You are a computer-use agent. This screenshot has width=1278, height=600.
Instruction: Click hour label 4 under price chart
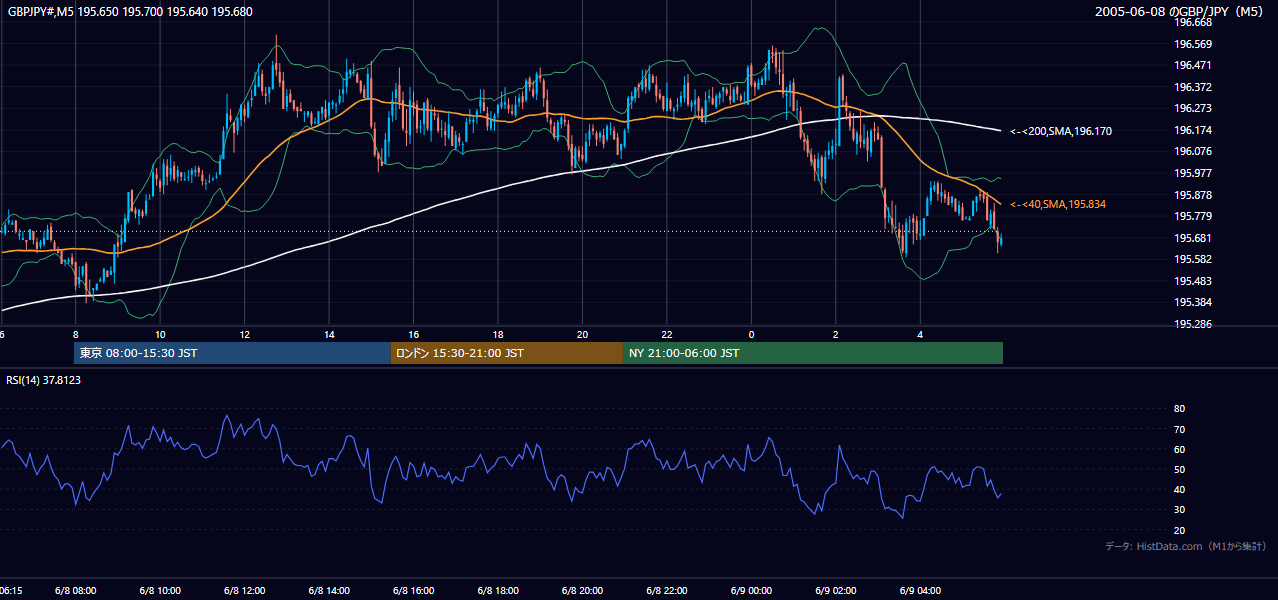(x=920, y=334)
